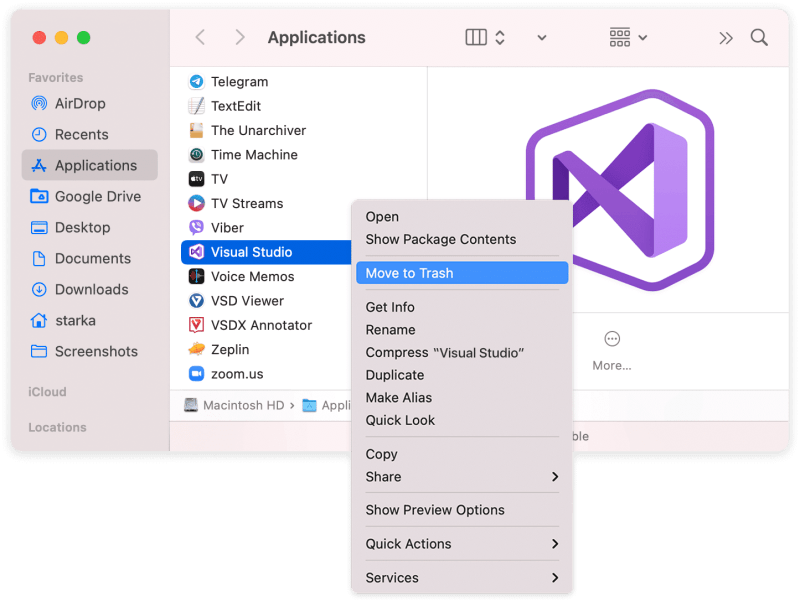This screenshot has height=601, width=800.
Task: Select the Time Machine icon
Action: click(195, 154)
